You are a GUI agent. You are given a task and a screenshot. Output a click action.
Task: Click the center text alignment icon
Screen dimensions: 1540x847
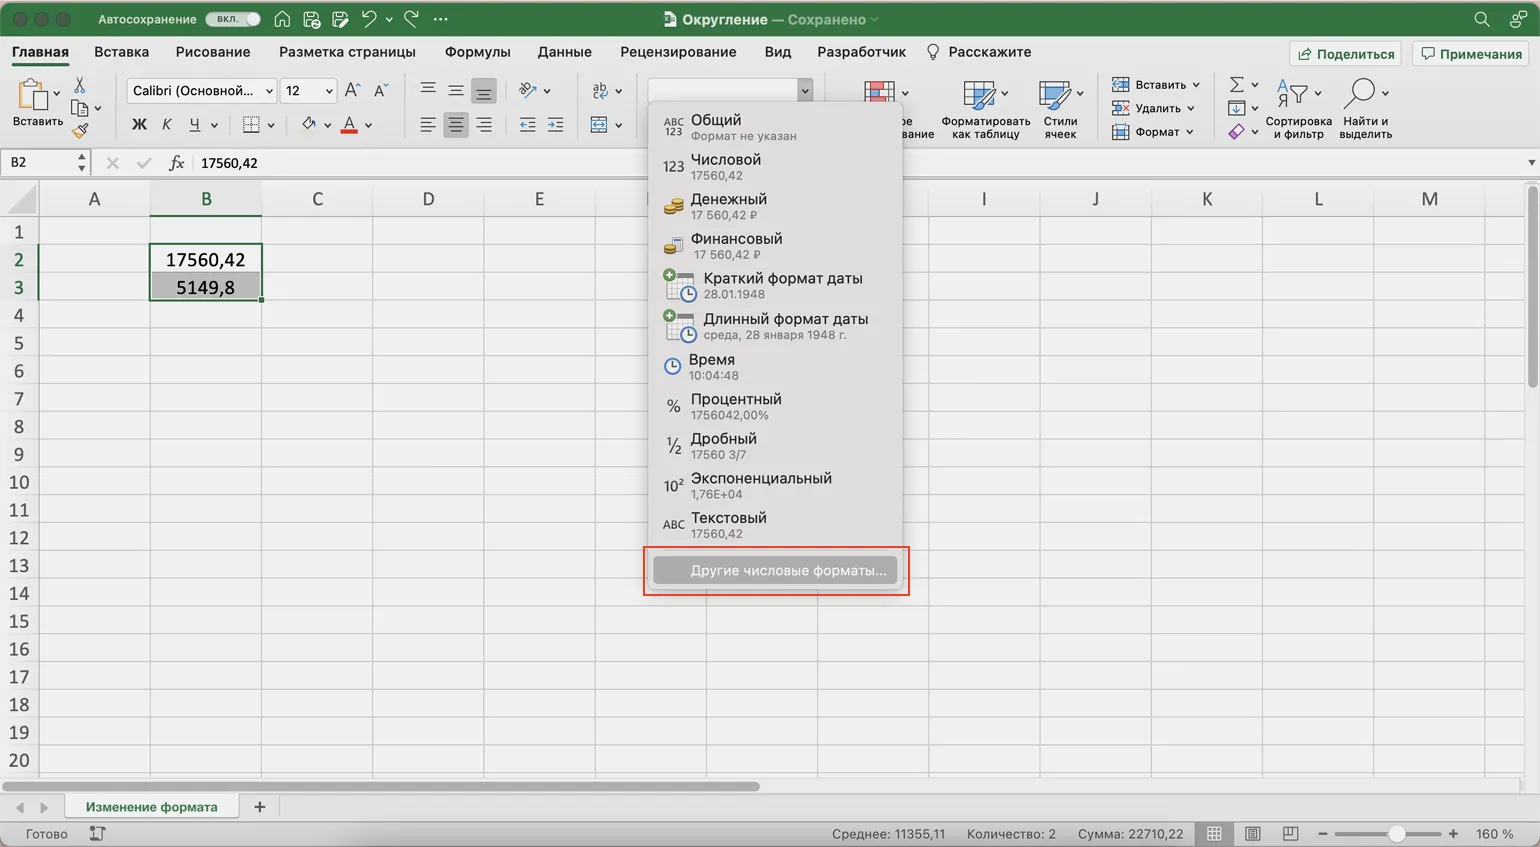pos(456,125)
